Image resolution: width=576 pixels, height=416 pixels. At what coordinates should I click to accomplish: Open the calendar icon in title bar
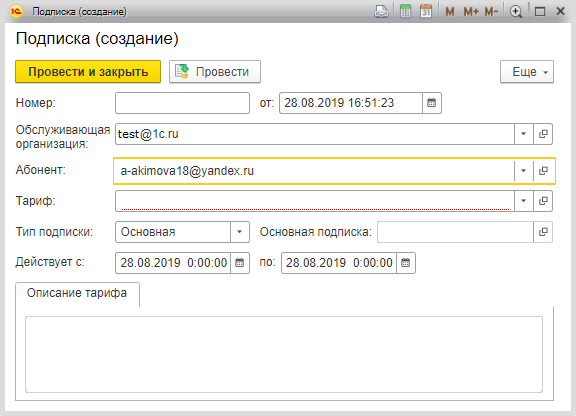(x=426, y=11)
